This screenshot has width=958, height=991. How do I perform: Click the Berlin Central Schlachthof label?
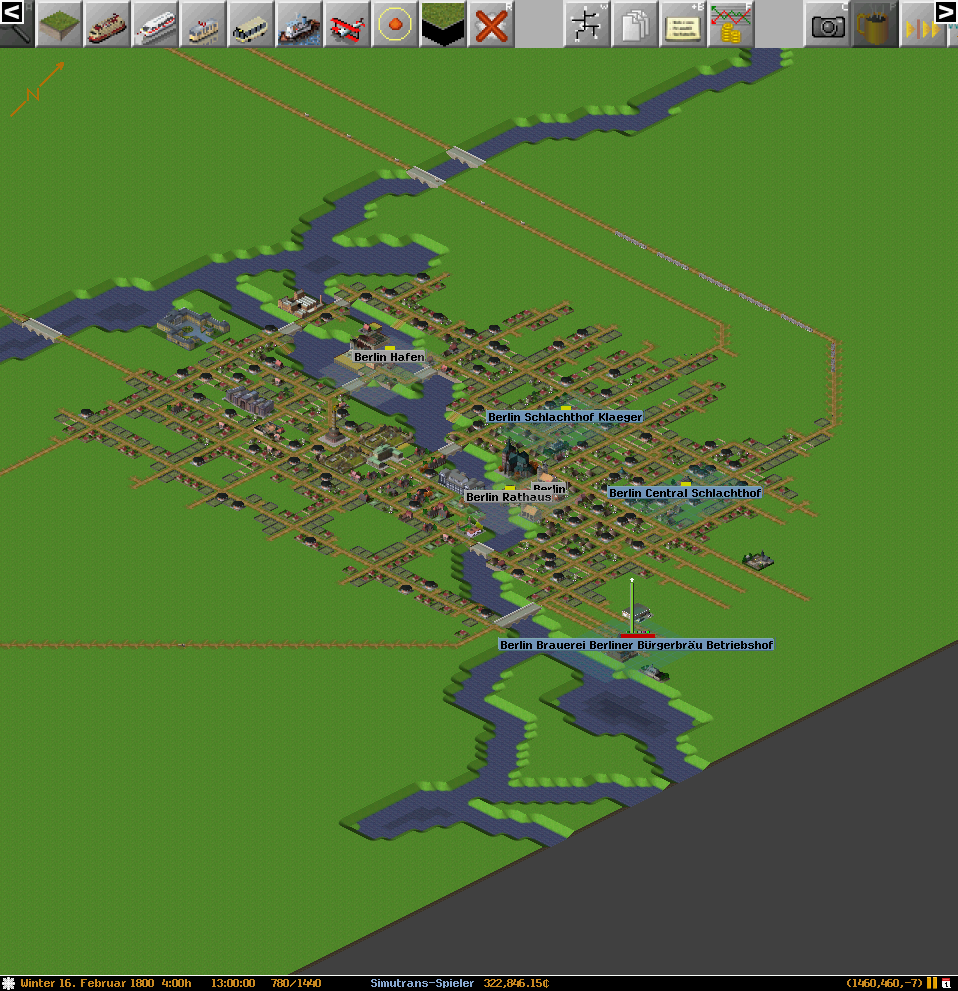point(684,493)
